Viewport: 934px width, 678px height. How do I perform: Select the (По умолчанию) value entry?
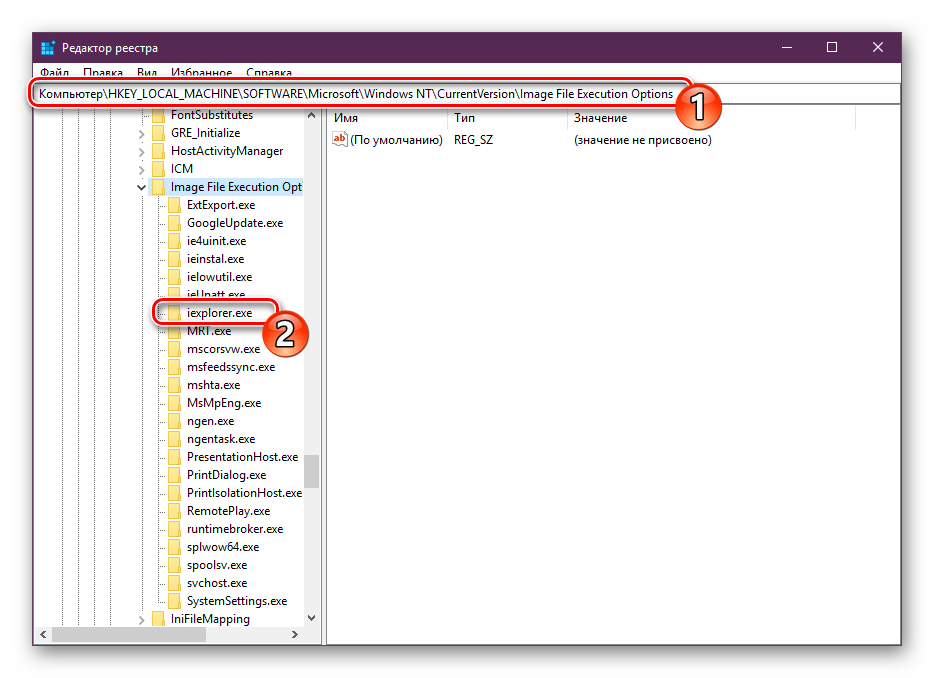pyautogui.click(x=396, y=140)
